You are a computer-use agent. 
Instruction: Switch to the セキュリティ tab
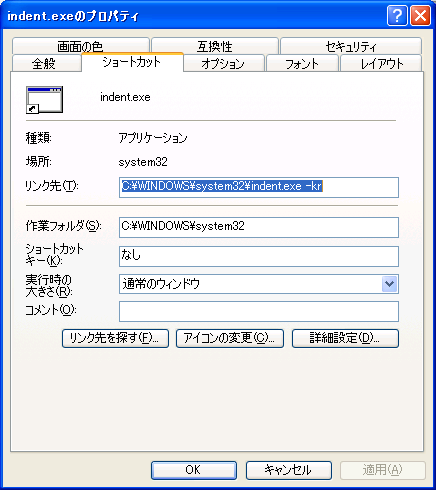click(351, 46)
